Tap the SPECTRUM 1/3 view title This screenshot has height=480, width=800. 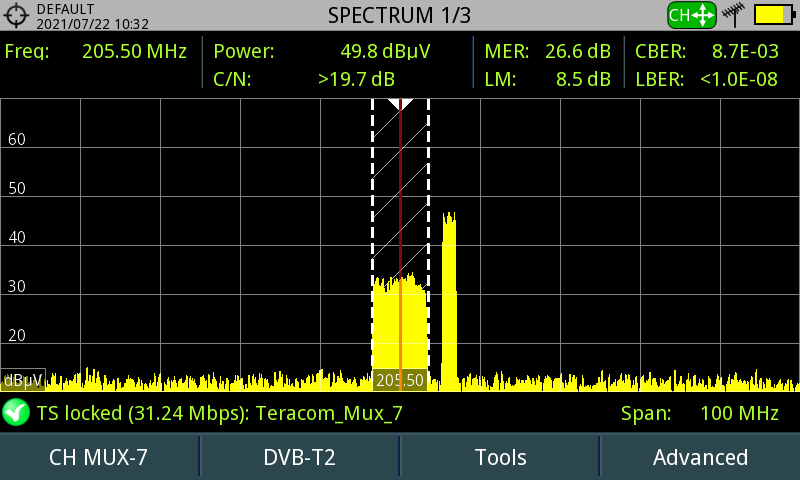click(x=399, y=15)
